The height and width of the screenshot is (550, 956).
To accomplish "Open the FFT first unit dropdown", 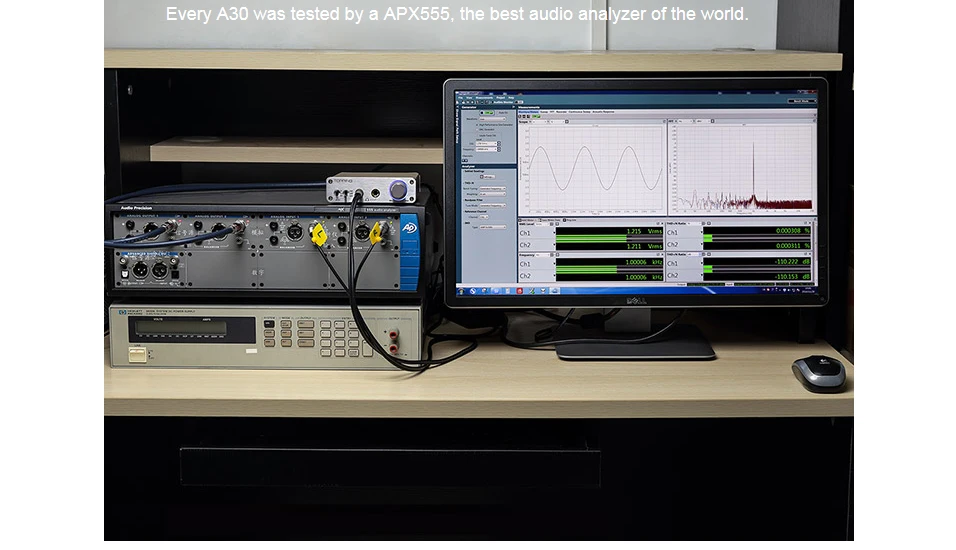I will click(685, 121).
